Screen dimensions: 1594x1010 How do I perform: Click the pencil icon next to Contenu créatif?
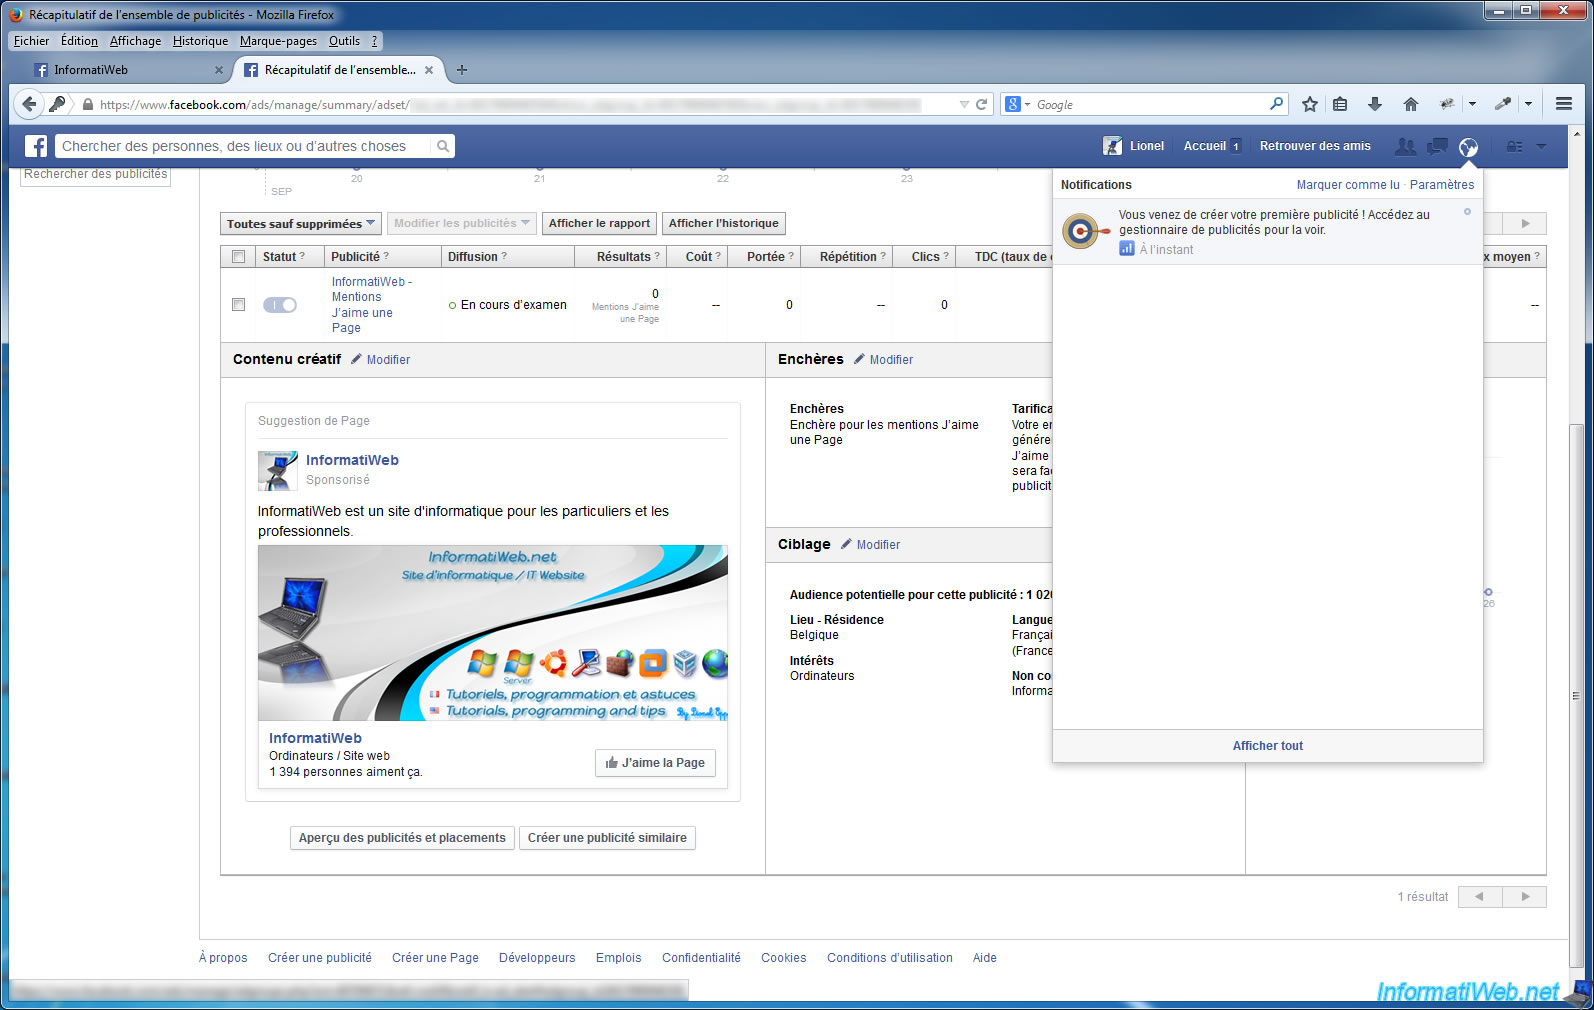pyautogui.click(x=356, y=359)
